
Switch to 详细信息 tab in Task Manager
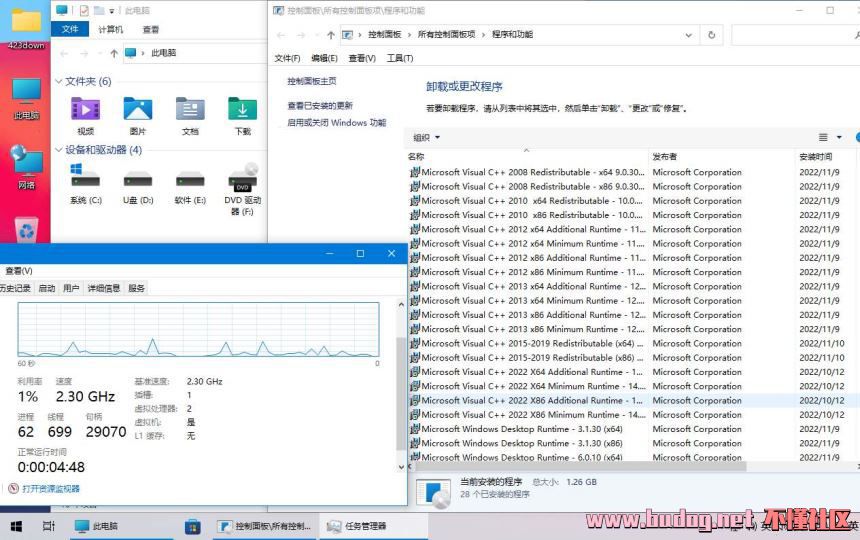tap(104, 288)
